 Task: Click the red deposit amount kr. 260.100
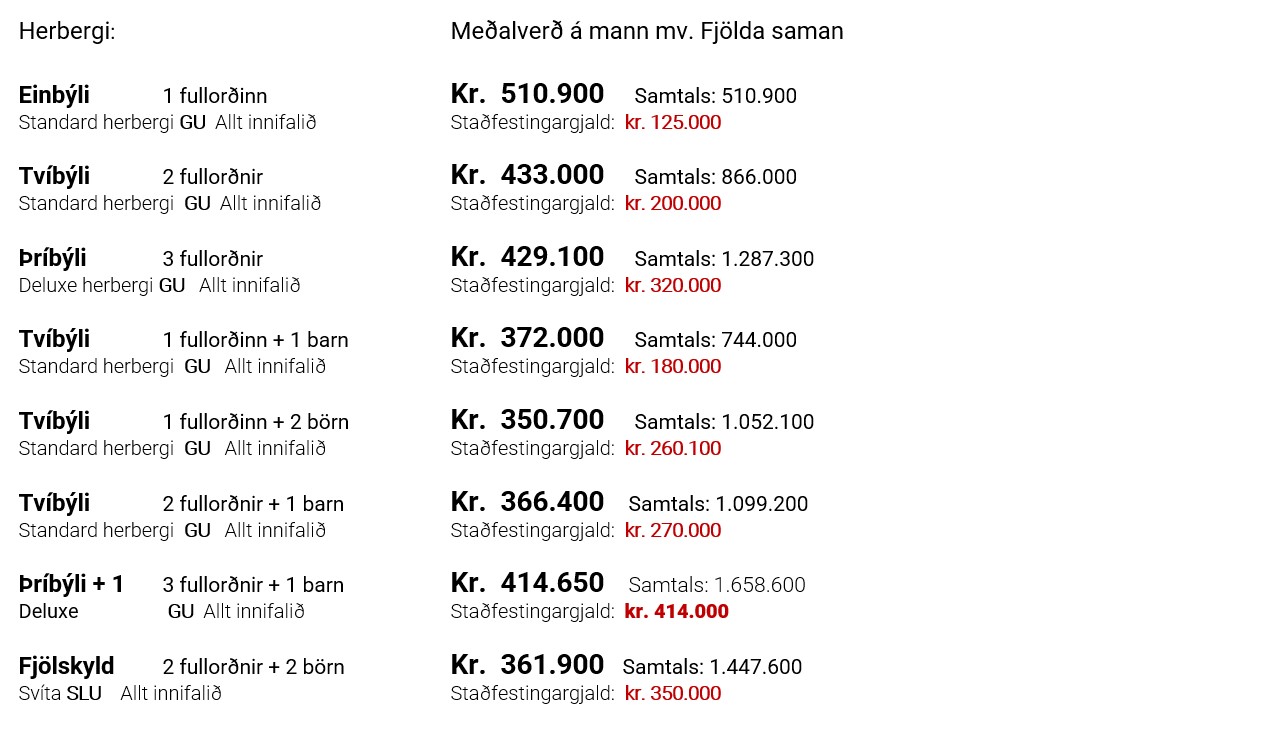(x=672, y=449)
